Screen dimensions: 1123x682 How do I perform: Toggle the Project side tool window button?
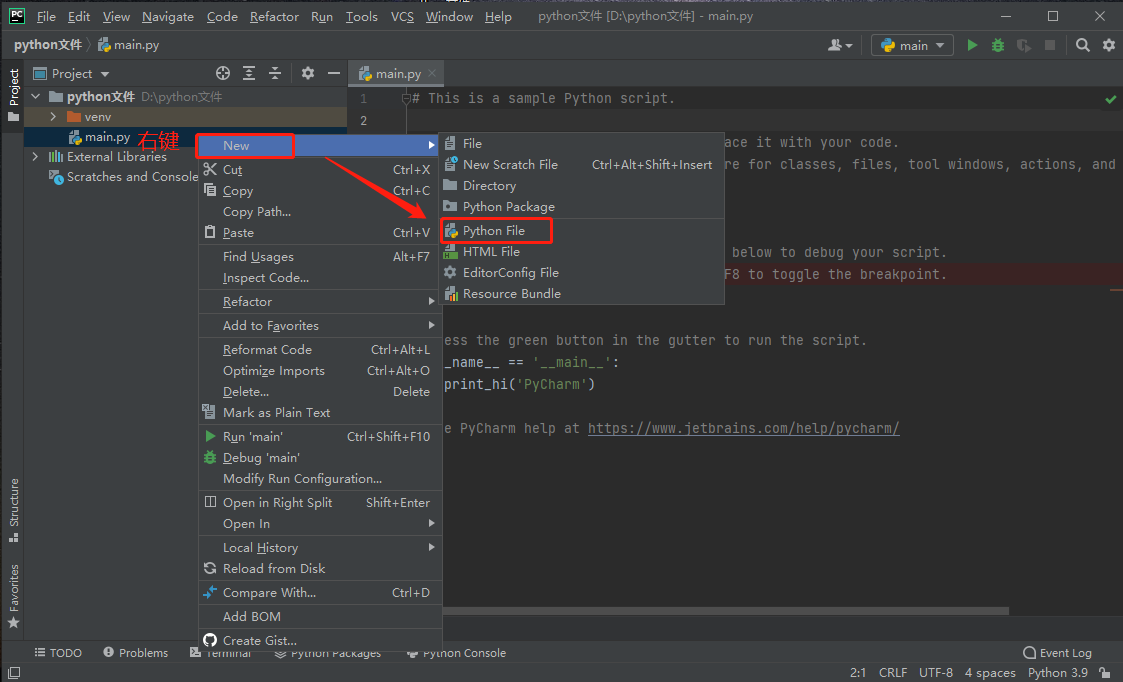14,95
